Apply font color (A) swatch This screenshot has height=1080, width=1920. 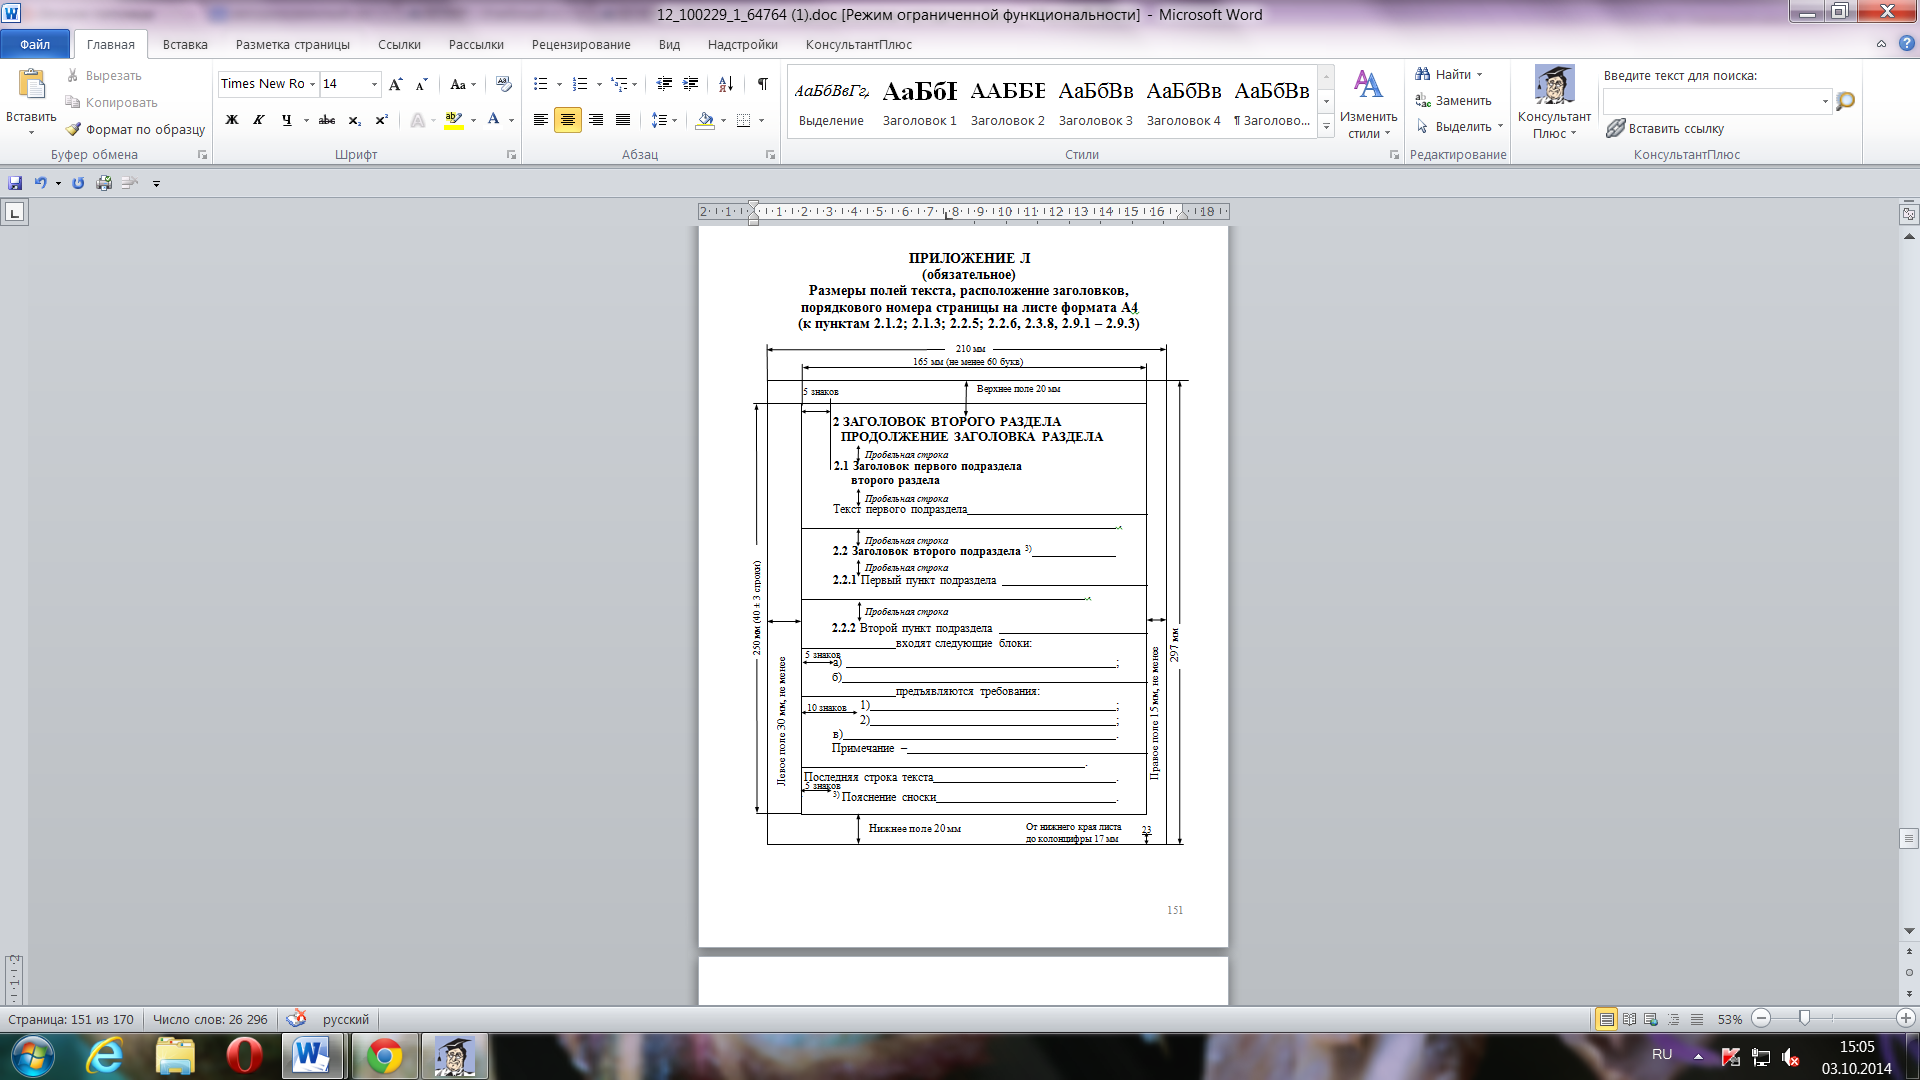[493, 120]
